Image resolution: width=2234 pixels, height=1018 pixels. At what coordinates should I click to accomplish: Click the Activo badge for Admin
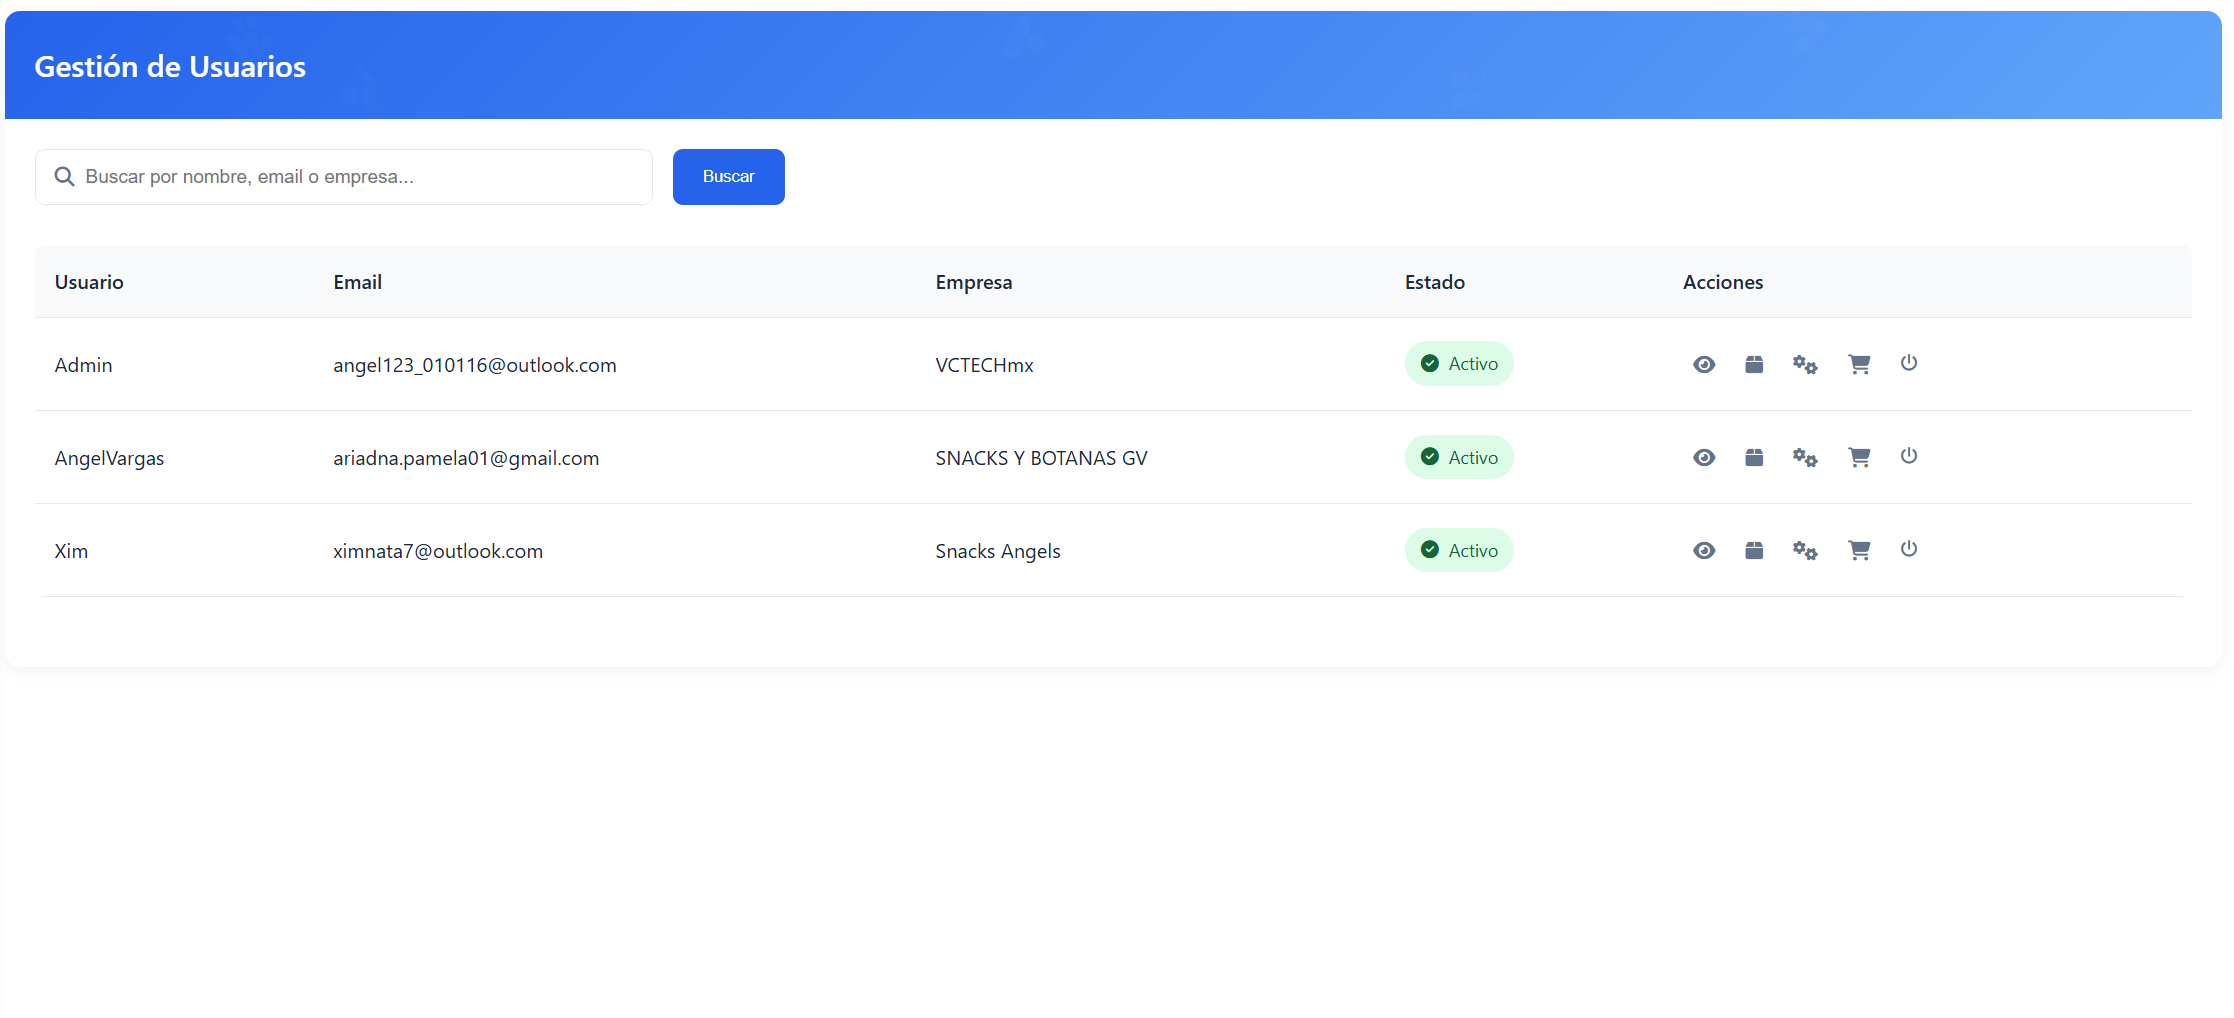click(1459, 364)
